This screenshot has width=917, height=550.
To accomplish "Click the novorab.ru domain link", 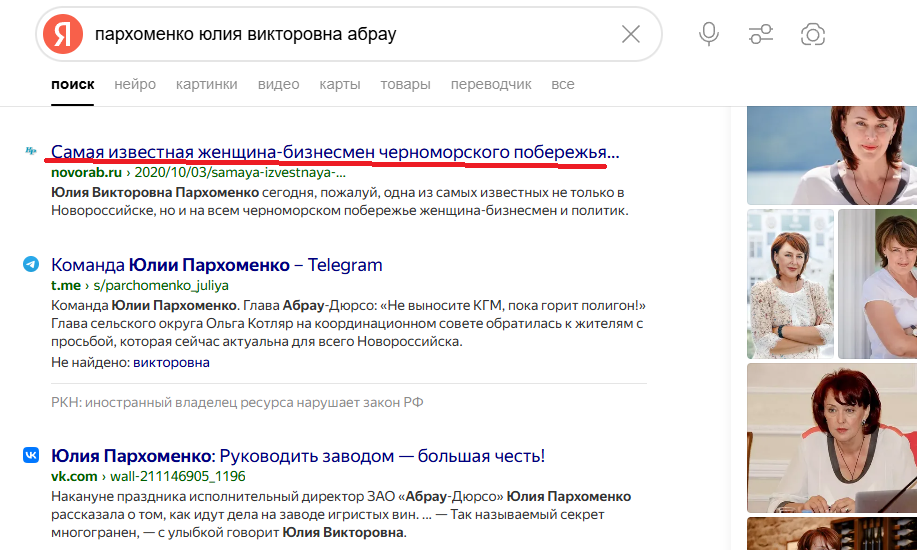I will [x=87, y=172].
